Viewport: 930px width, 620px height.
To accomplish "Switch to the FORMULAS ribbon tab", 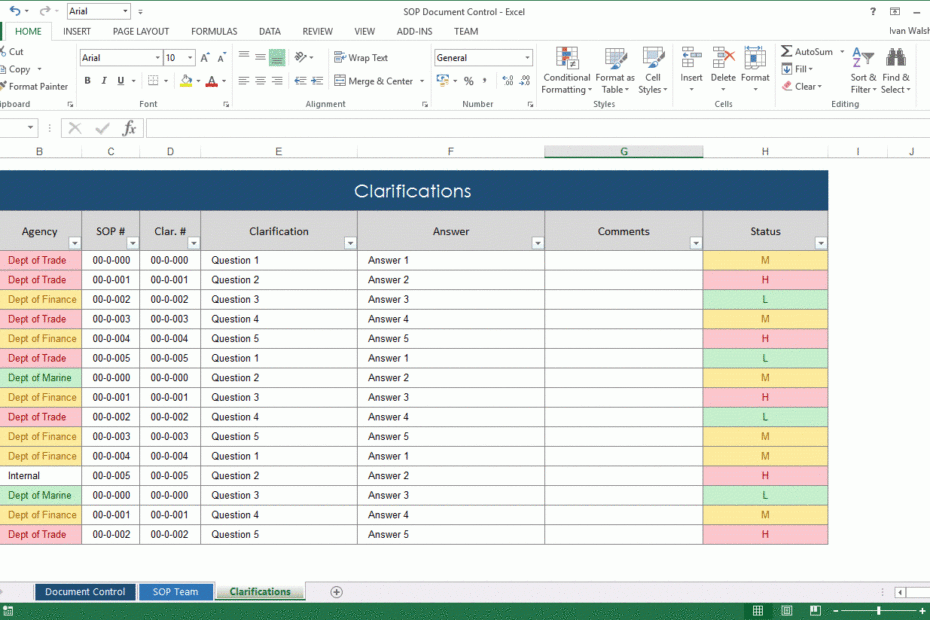I will tap(213, 31).
